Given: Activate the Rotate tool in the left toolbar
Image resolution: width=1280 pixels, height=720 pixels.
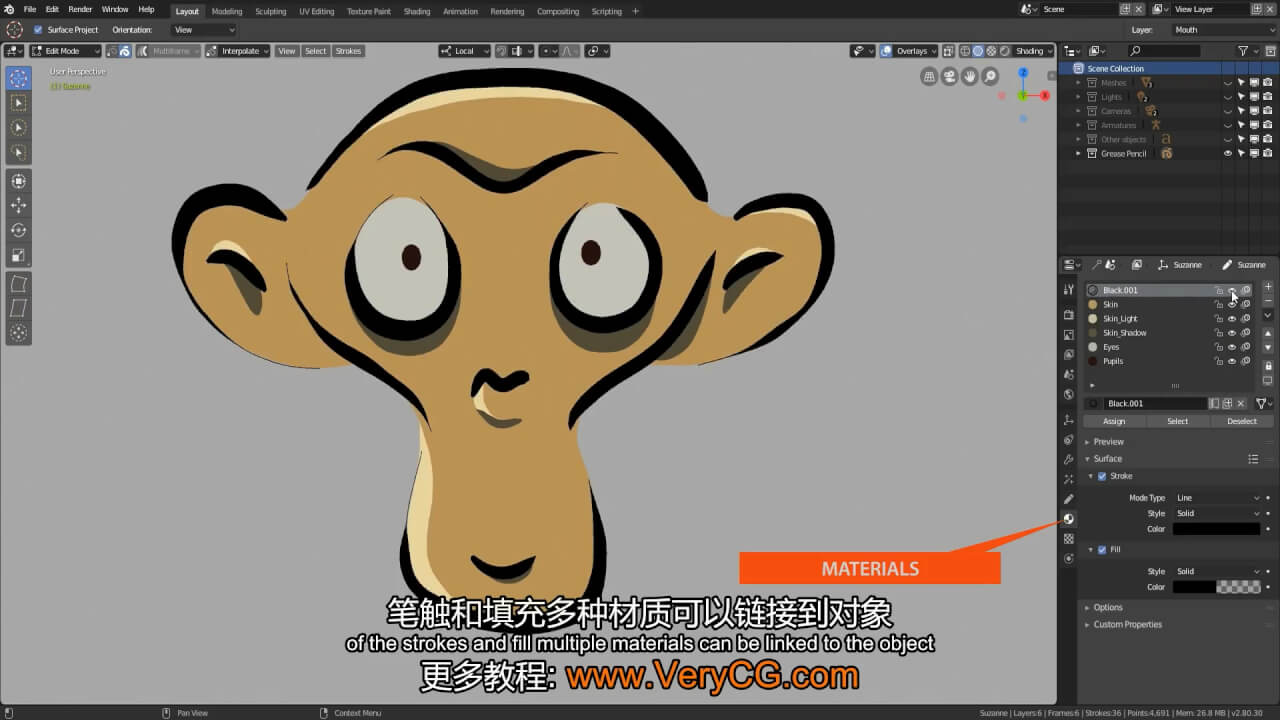Looking at the screenshot, I should tap(18, 230).
